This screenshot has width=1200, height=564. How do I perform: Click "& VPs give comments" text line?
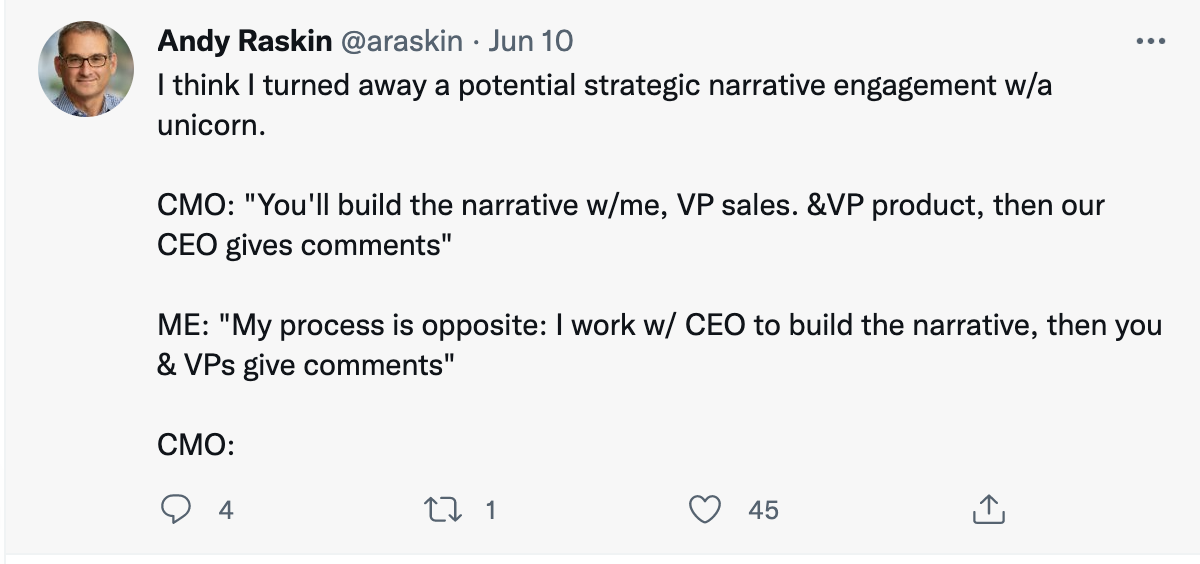[x=305, y=366]
